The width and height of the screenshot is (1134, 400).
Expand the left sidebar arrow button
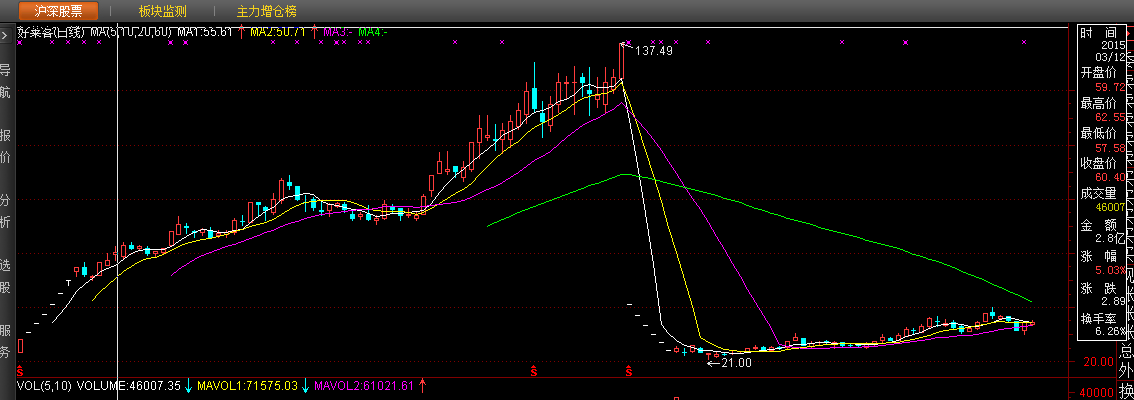point(6,34)
